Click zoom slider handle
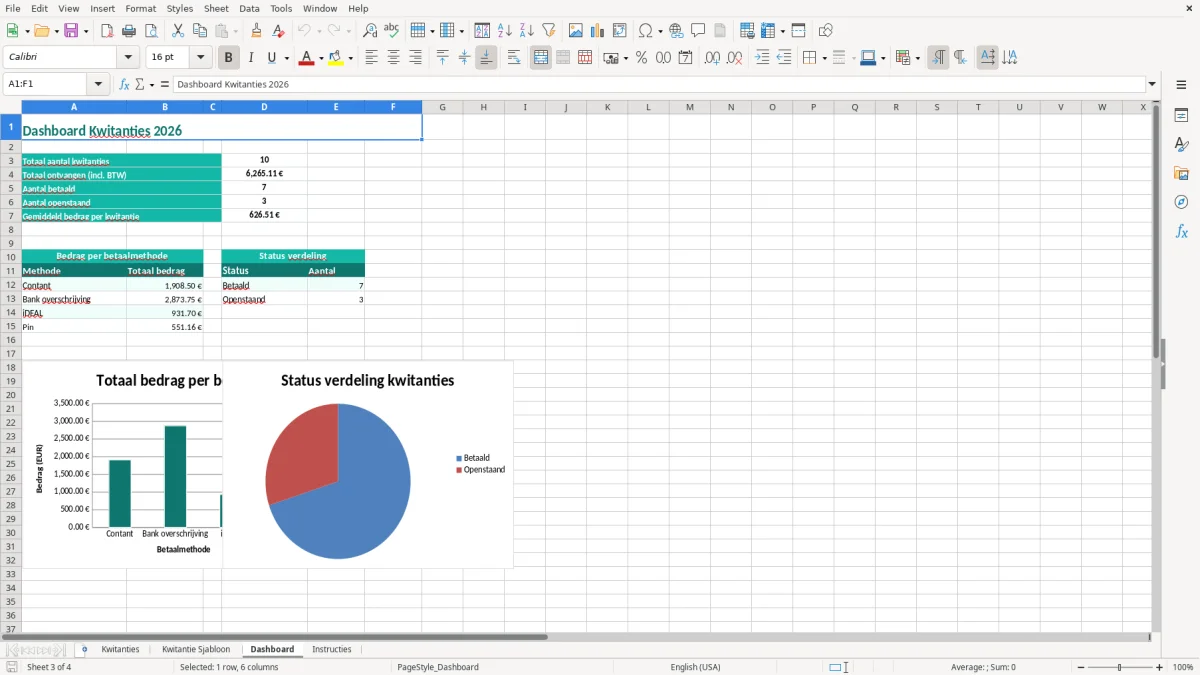This screenshot has width=1200, height=675. pos(1120,667)
